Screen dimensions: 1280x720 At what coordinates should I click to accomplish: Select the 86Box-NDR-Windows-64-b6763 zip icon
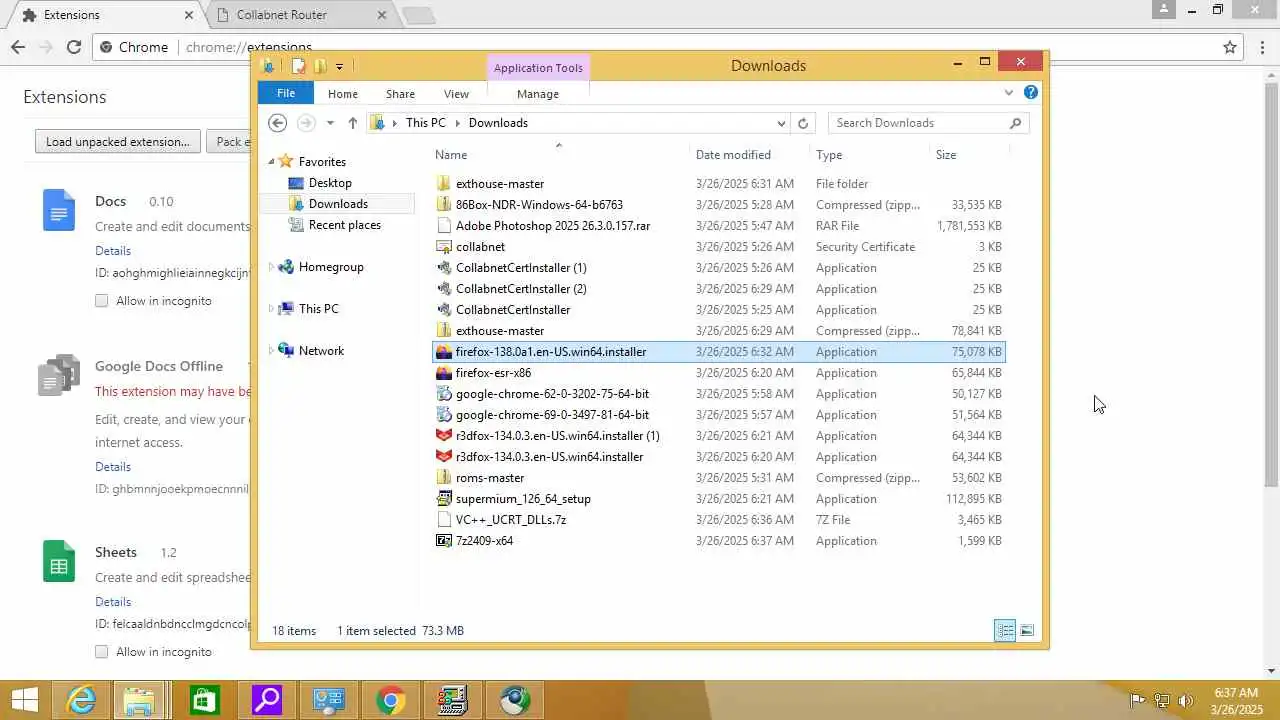pos(444,205)
